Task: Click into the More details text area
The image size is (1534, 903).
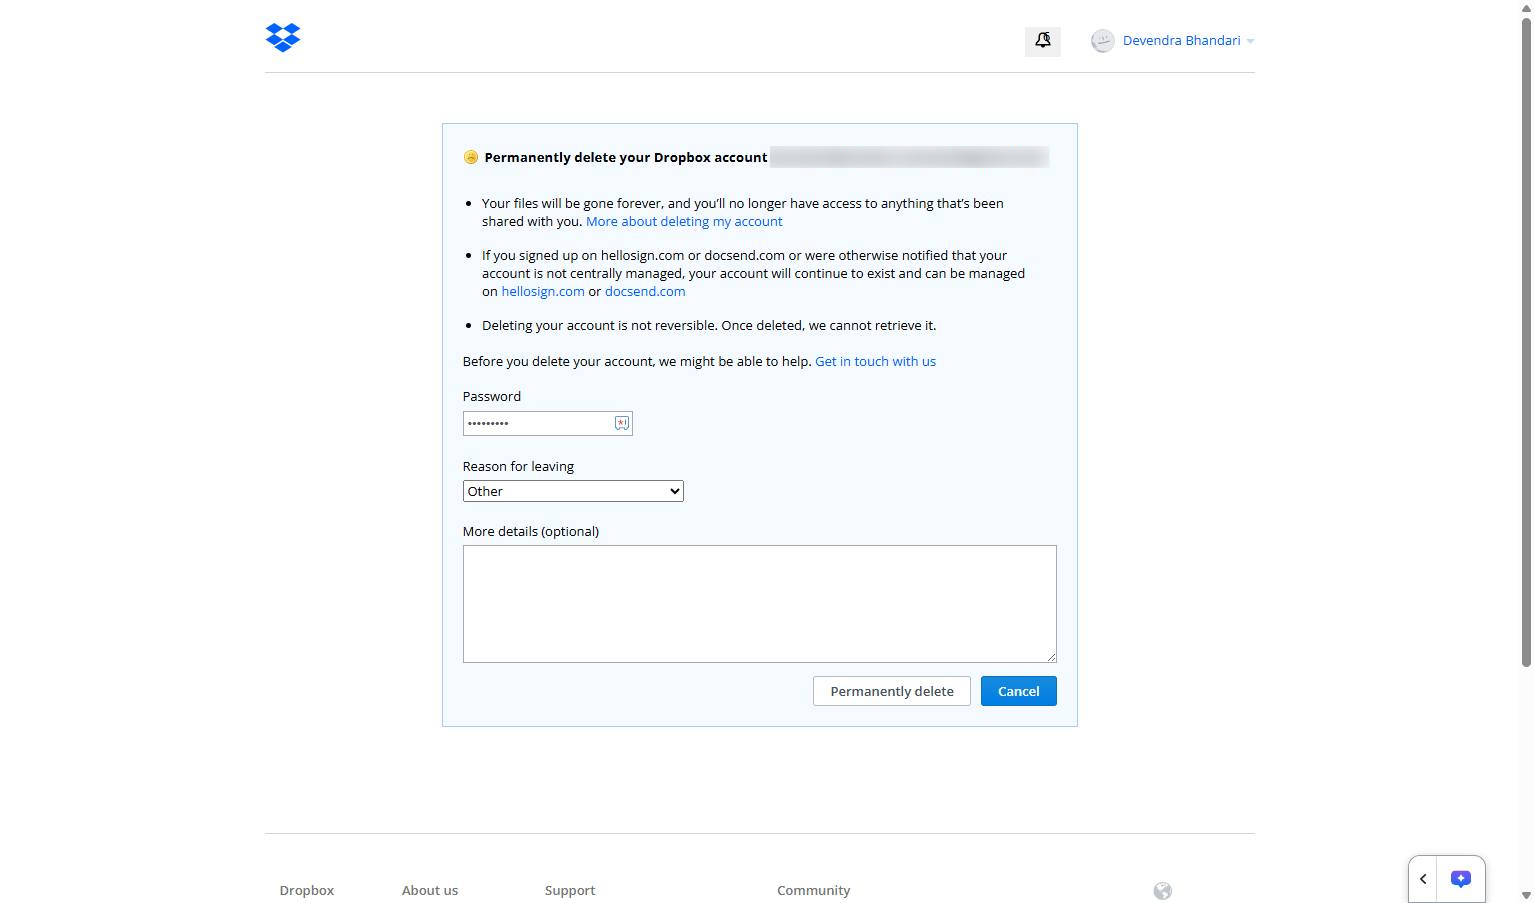Action: [x=760, y=604]
